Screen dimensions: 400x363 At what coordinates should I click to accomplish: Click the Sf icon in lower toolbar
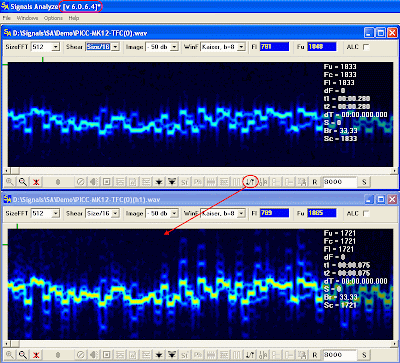coord(185,355)
